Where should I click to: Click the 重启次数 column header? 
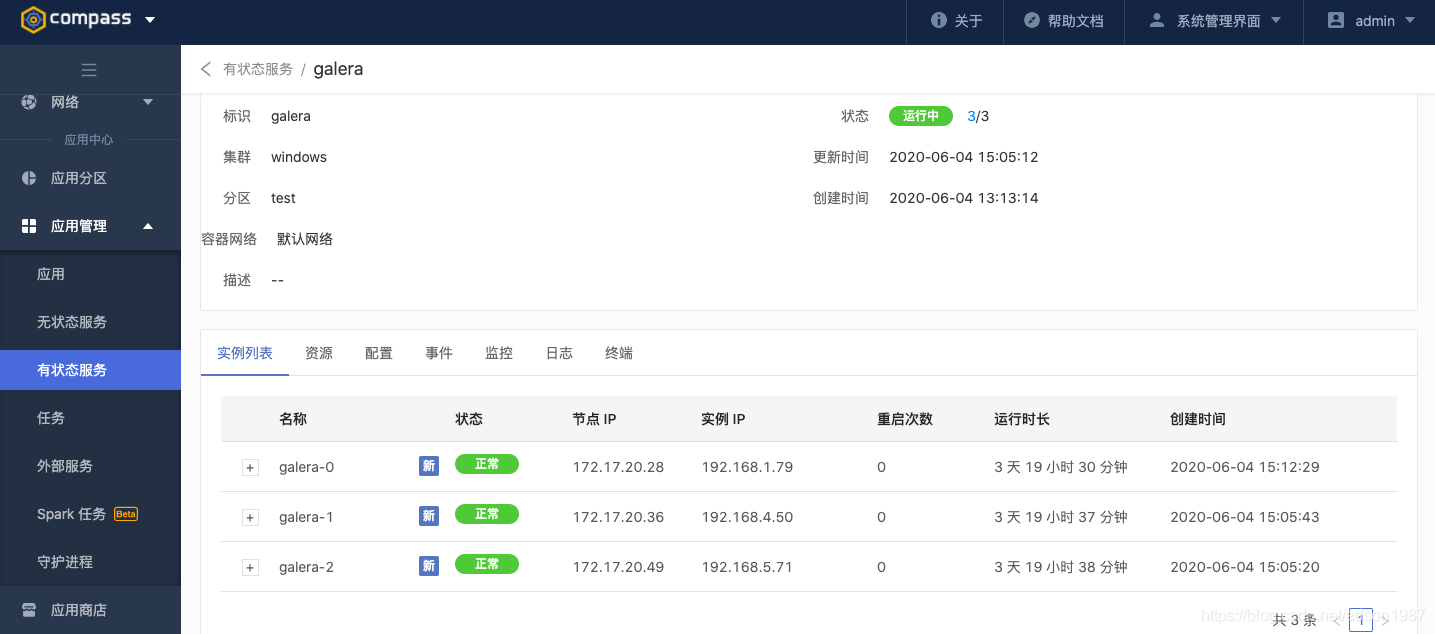tap(905, 419)
